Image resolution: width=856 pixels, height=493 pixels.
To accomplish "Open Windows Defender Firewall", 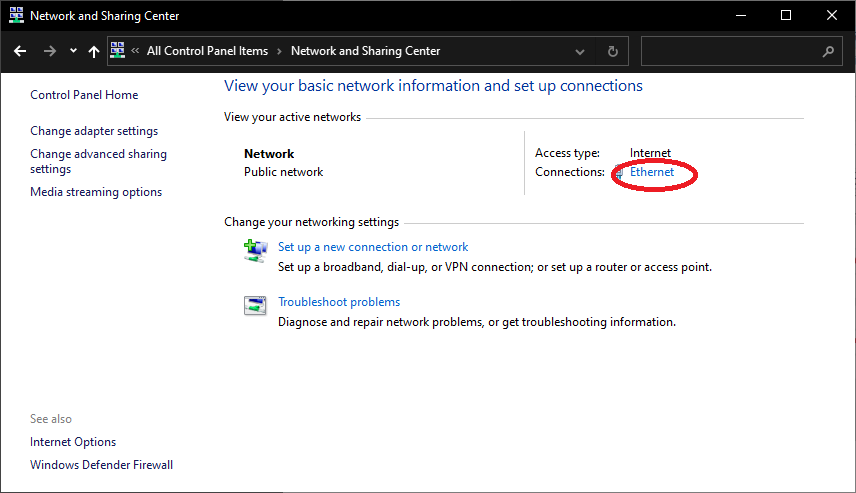I will click(x=102, y=465).
